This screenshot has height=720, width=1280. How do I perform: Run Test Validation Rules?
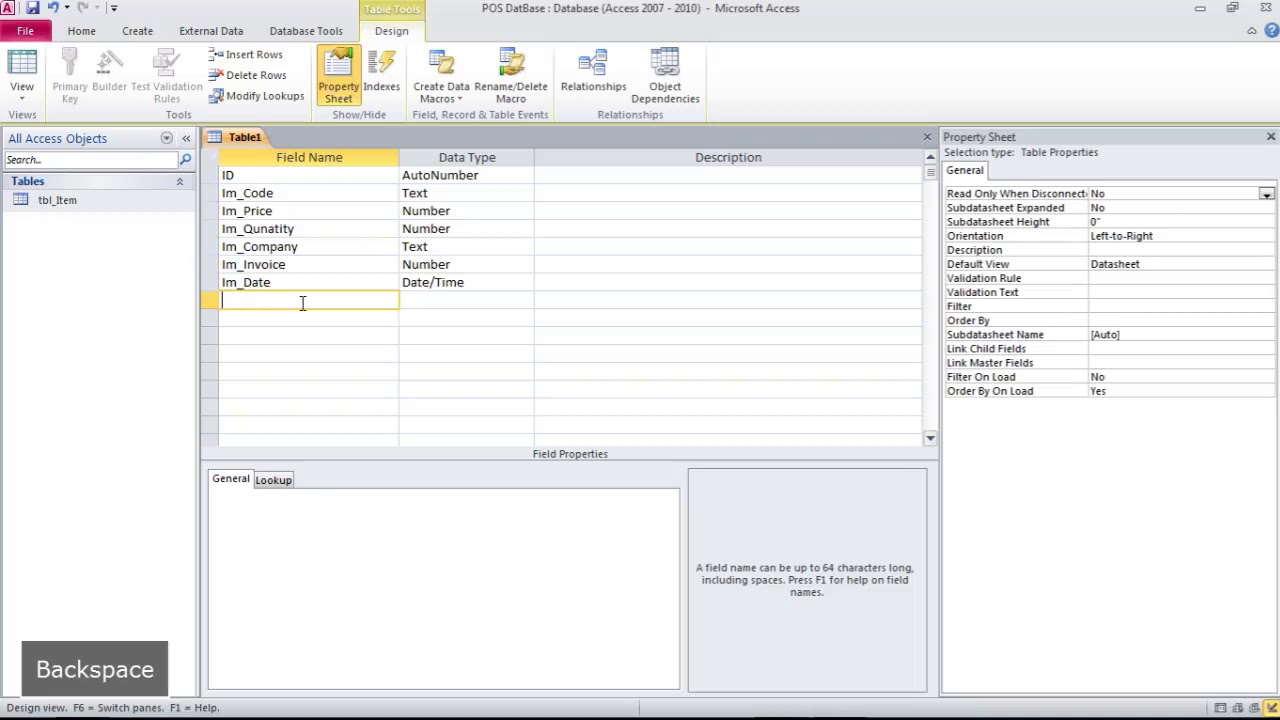[x=167, y=76]
